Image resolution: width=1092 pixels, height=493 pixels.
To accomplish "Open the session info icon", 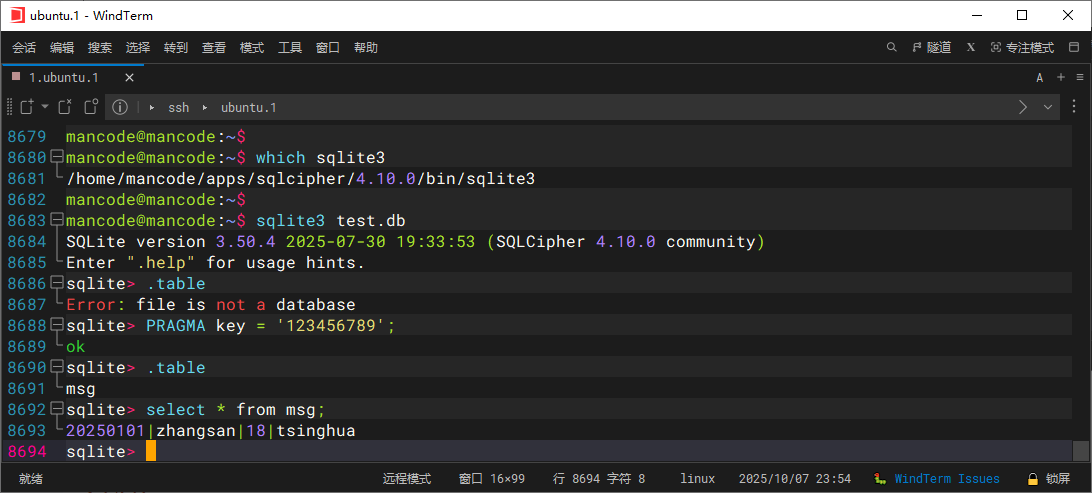I will click(120, 107).
